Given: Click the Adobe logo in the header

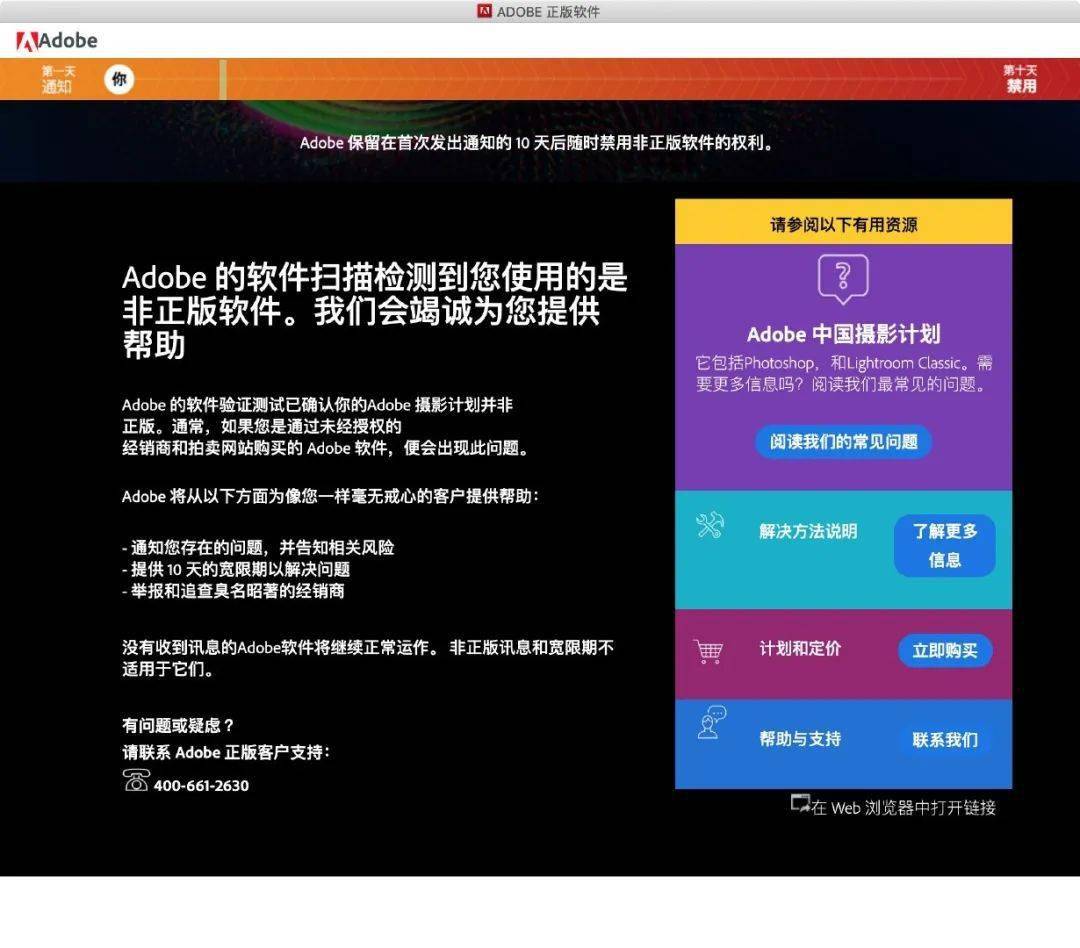Looking at the screenshot, I should pyautogui.click(x=57, y=41).
